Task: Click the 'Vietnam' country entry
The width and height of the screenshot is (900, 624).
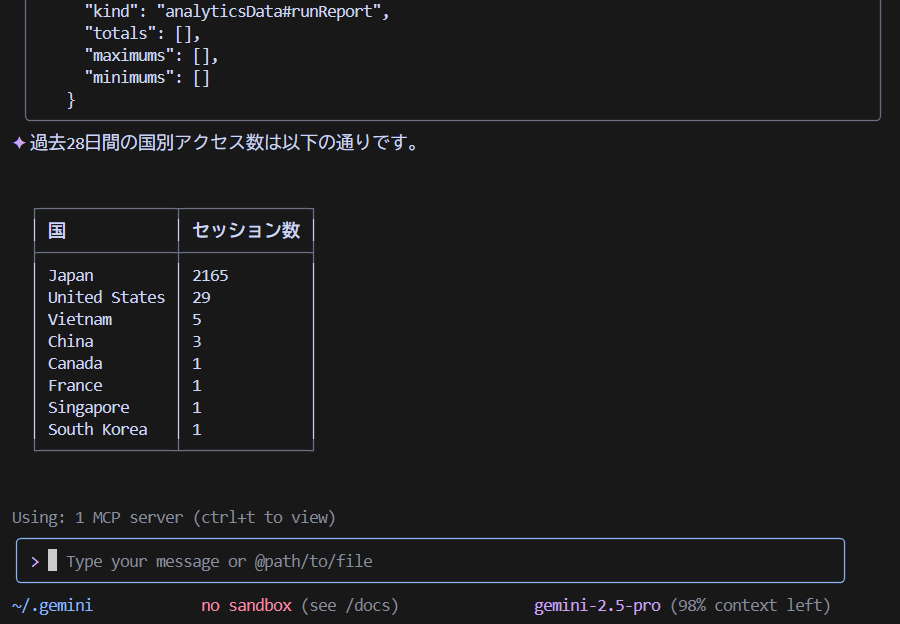Action: click(80, 319)
